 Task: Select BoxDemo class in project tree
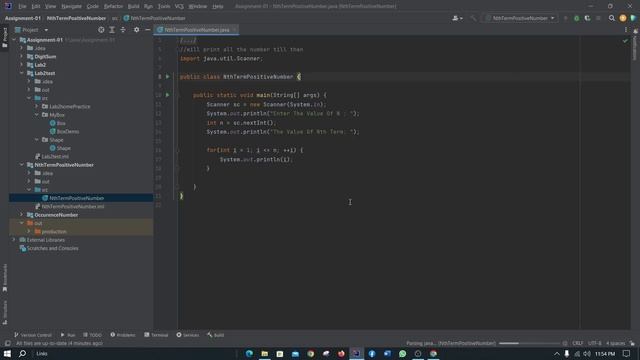coord(68,131)
